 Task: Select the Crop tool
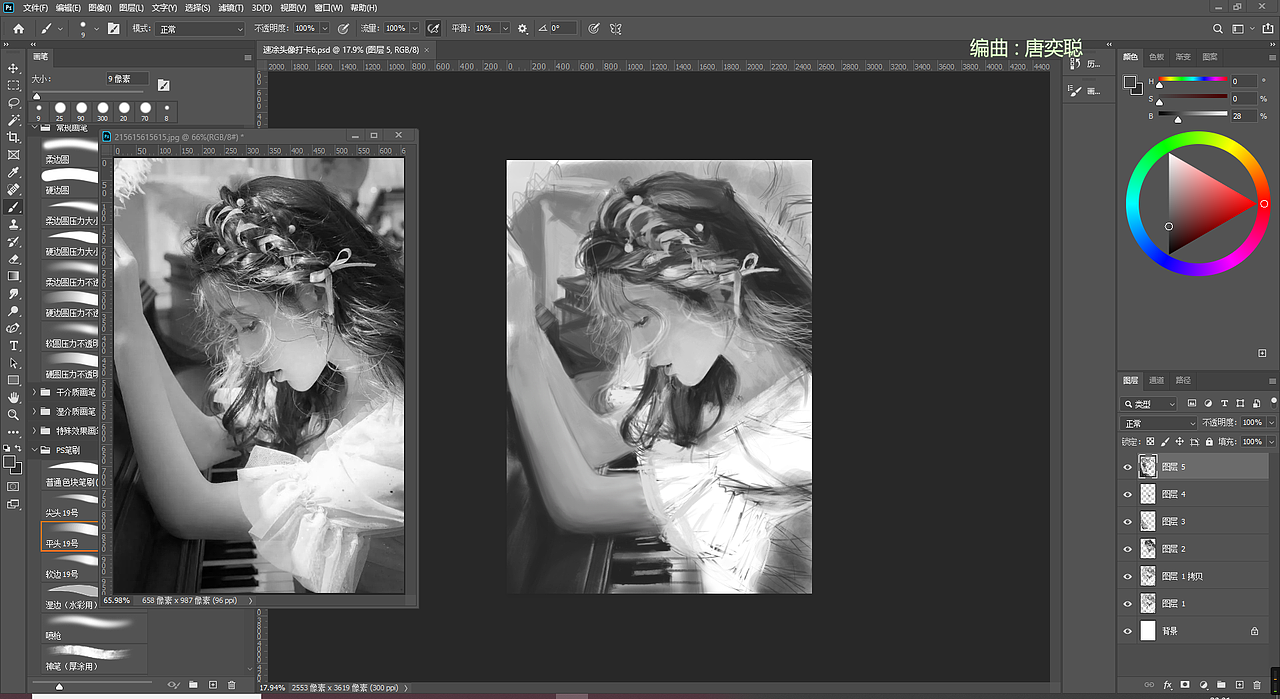click(x=14, y=137)
